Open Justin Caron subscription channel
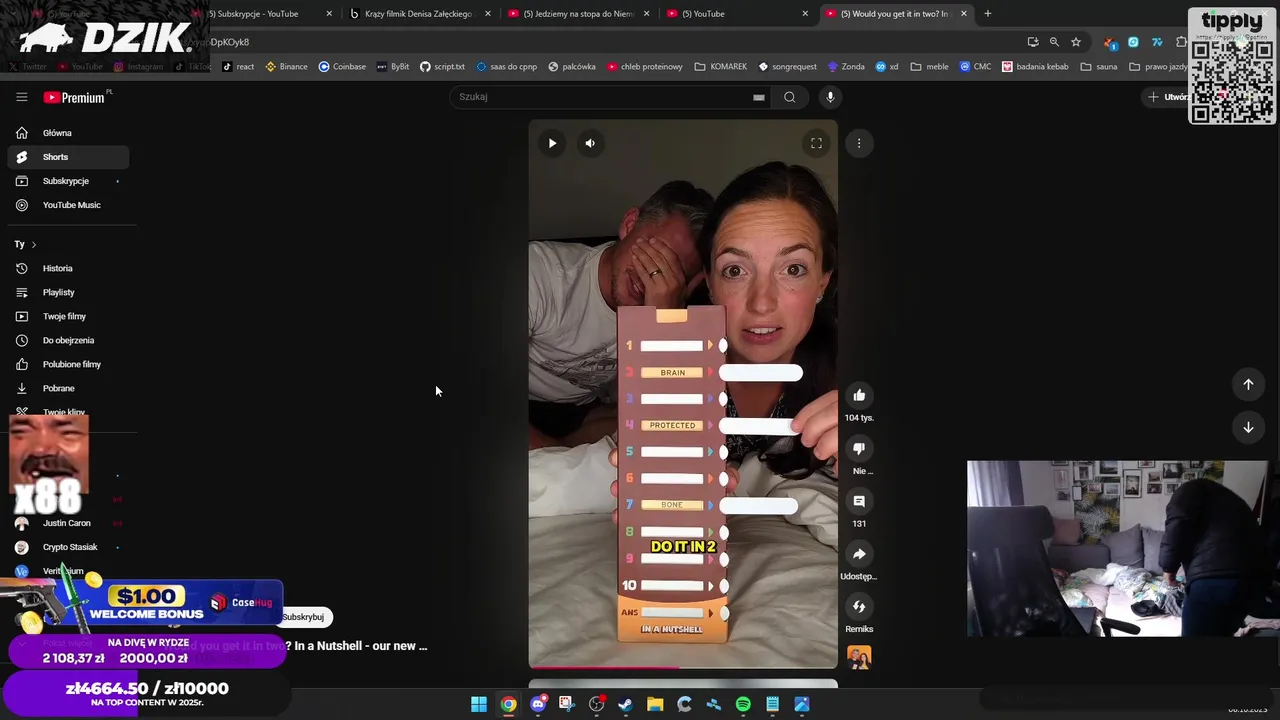 tap(68, 523)
